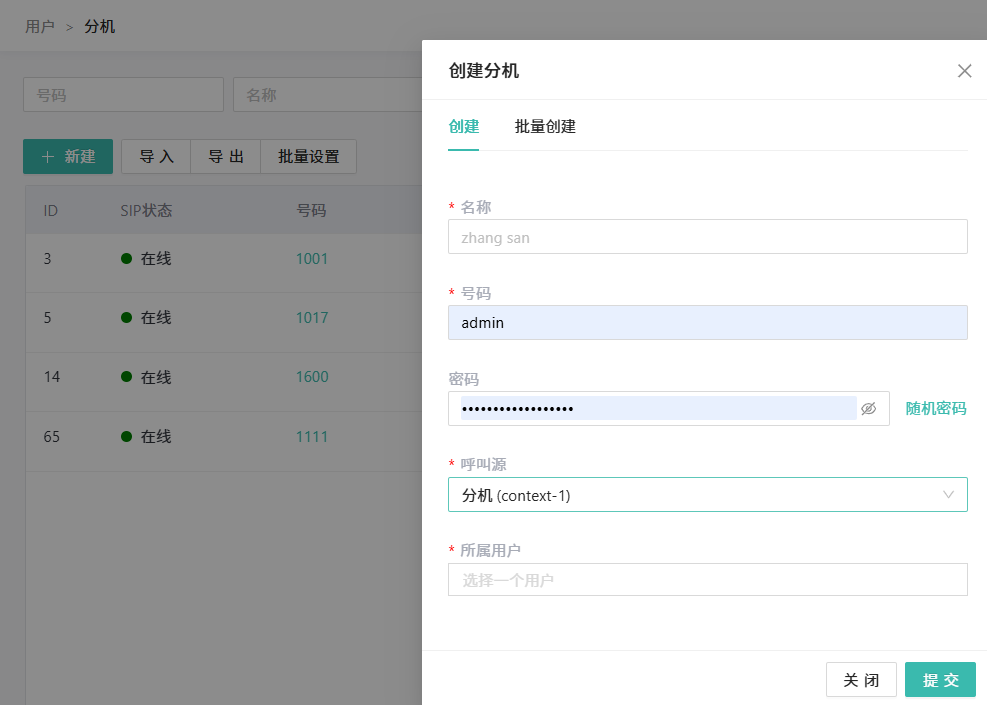The height and width of the screenshot is (705, 987).
Task: Click the 导出 button
Action: 225,157
